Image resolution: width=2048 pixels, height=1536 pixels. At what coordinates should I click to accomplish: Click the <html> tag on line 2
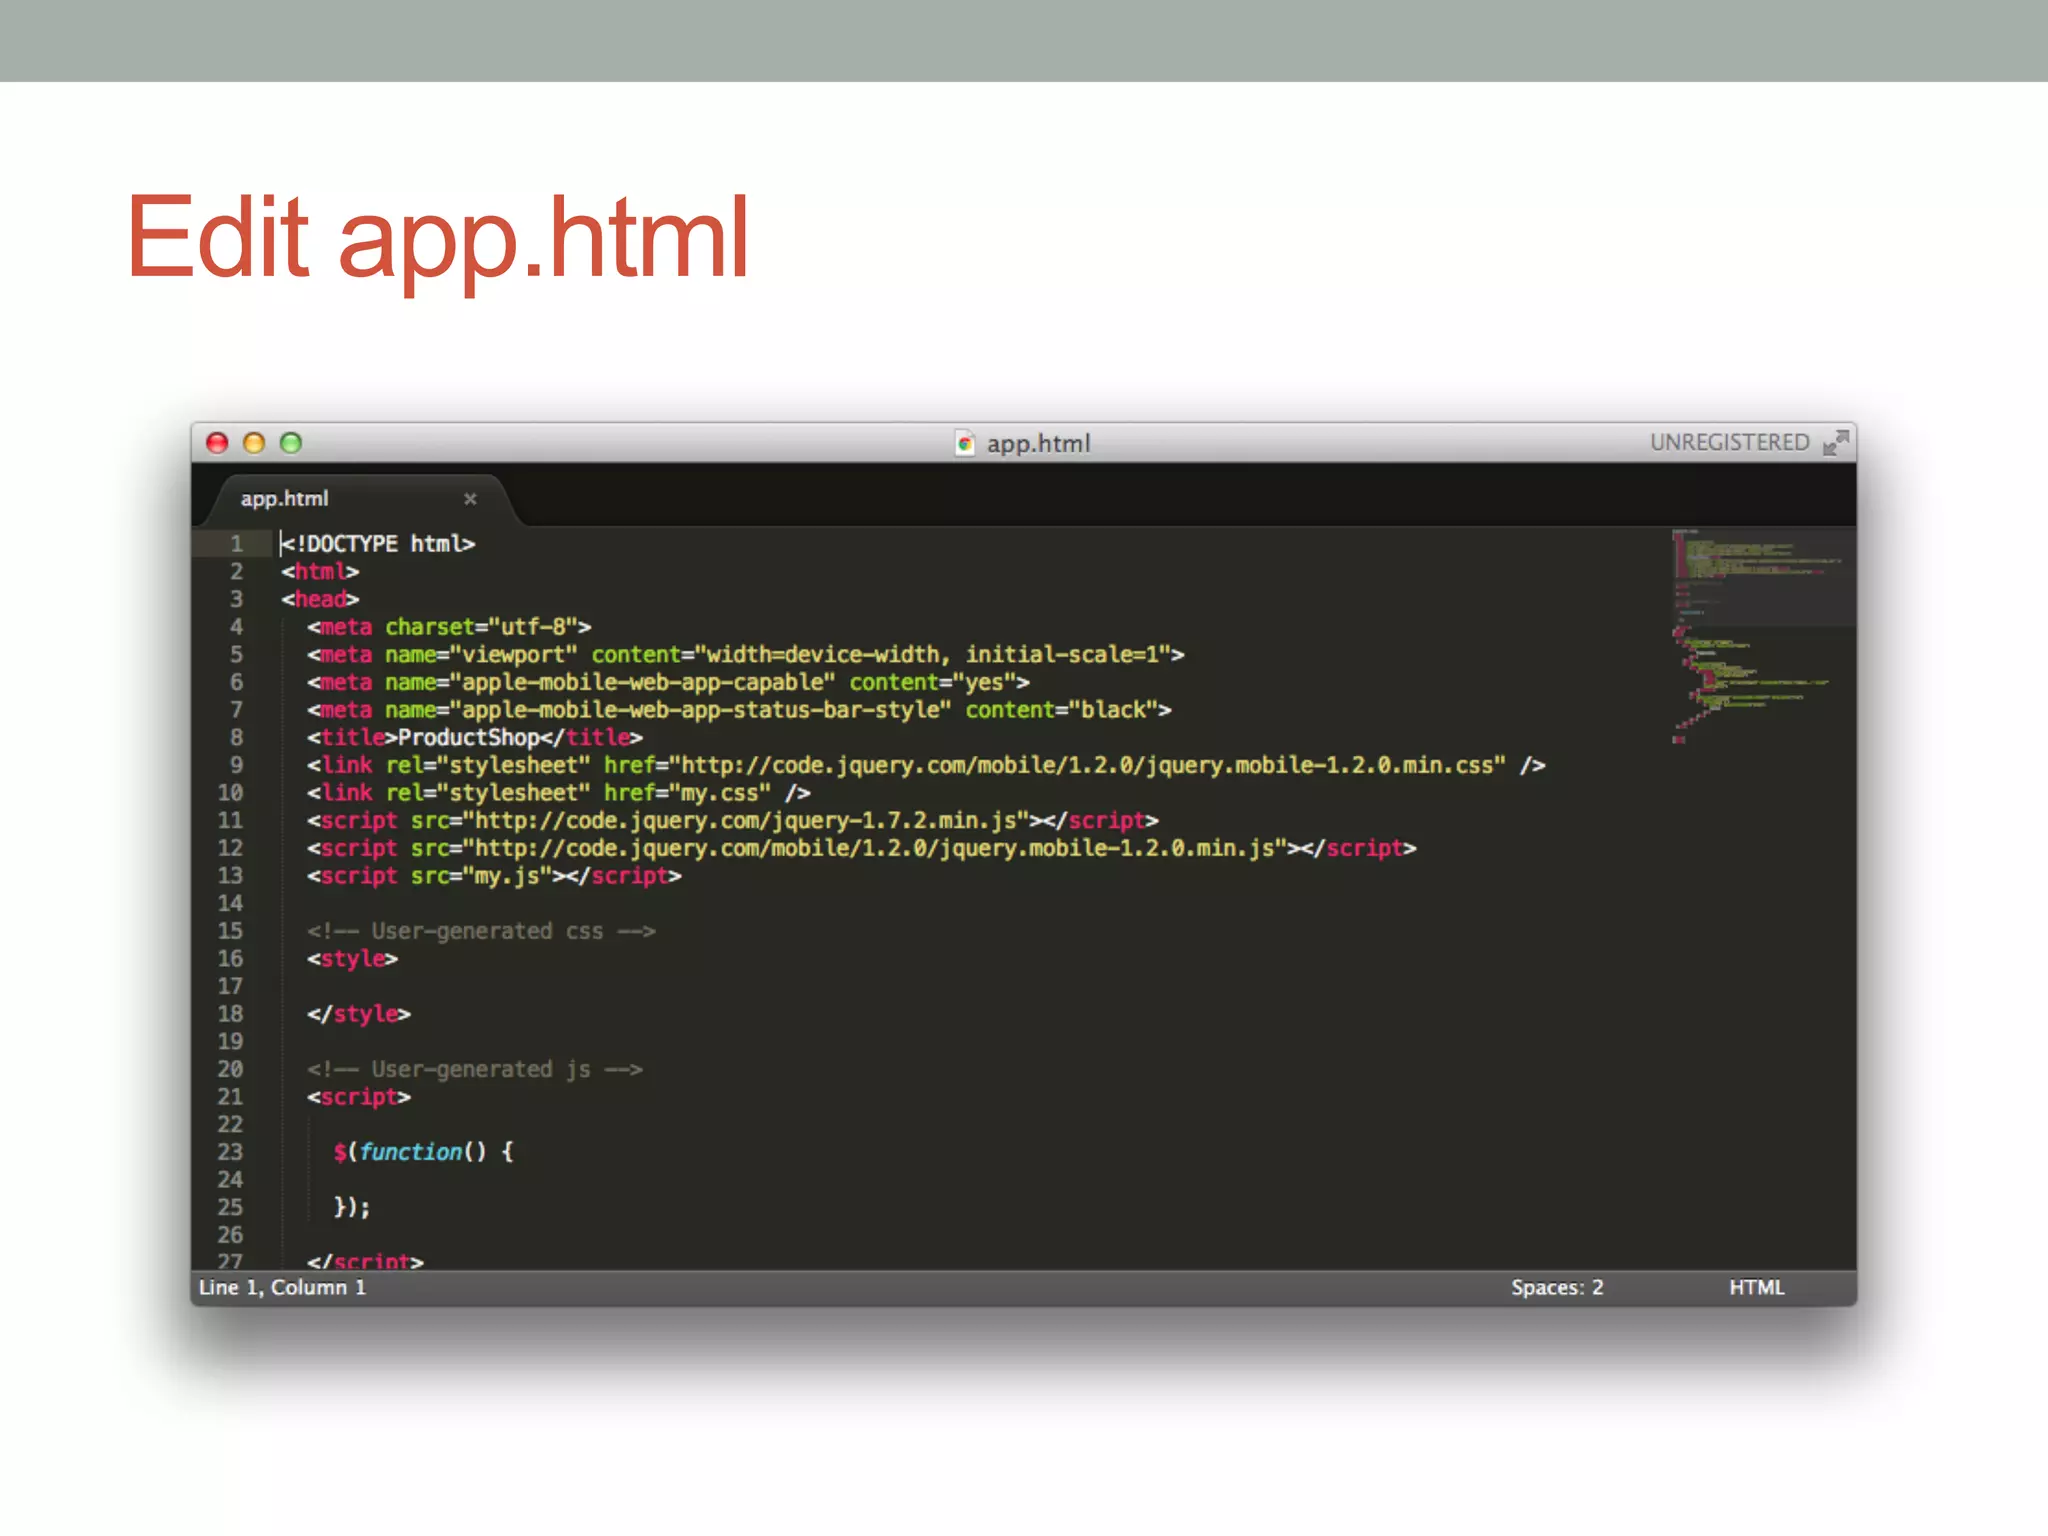tap(320, 571)
